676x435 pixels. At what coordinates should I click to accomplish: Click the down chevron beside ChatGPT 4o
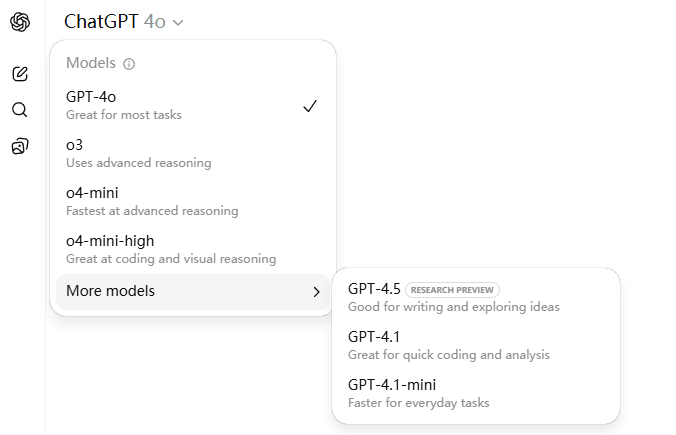[178, 22]
